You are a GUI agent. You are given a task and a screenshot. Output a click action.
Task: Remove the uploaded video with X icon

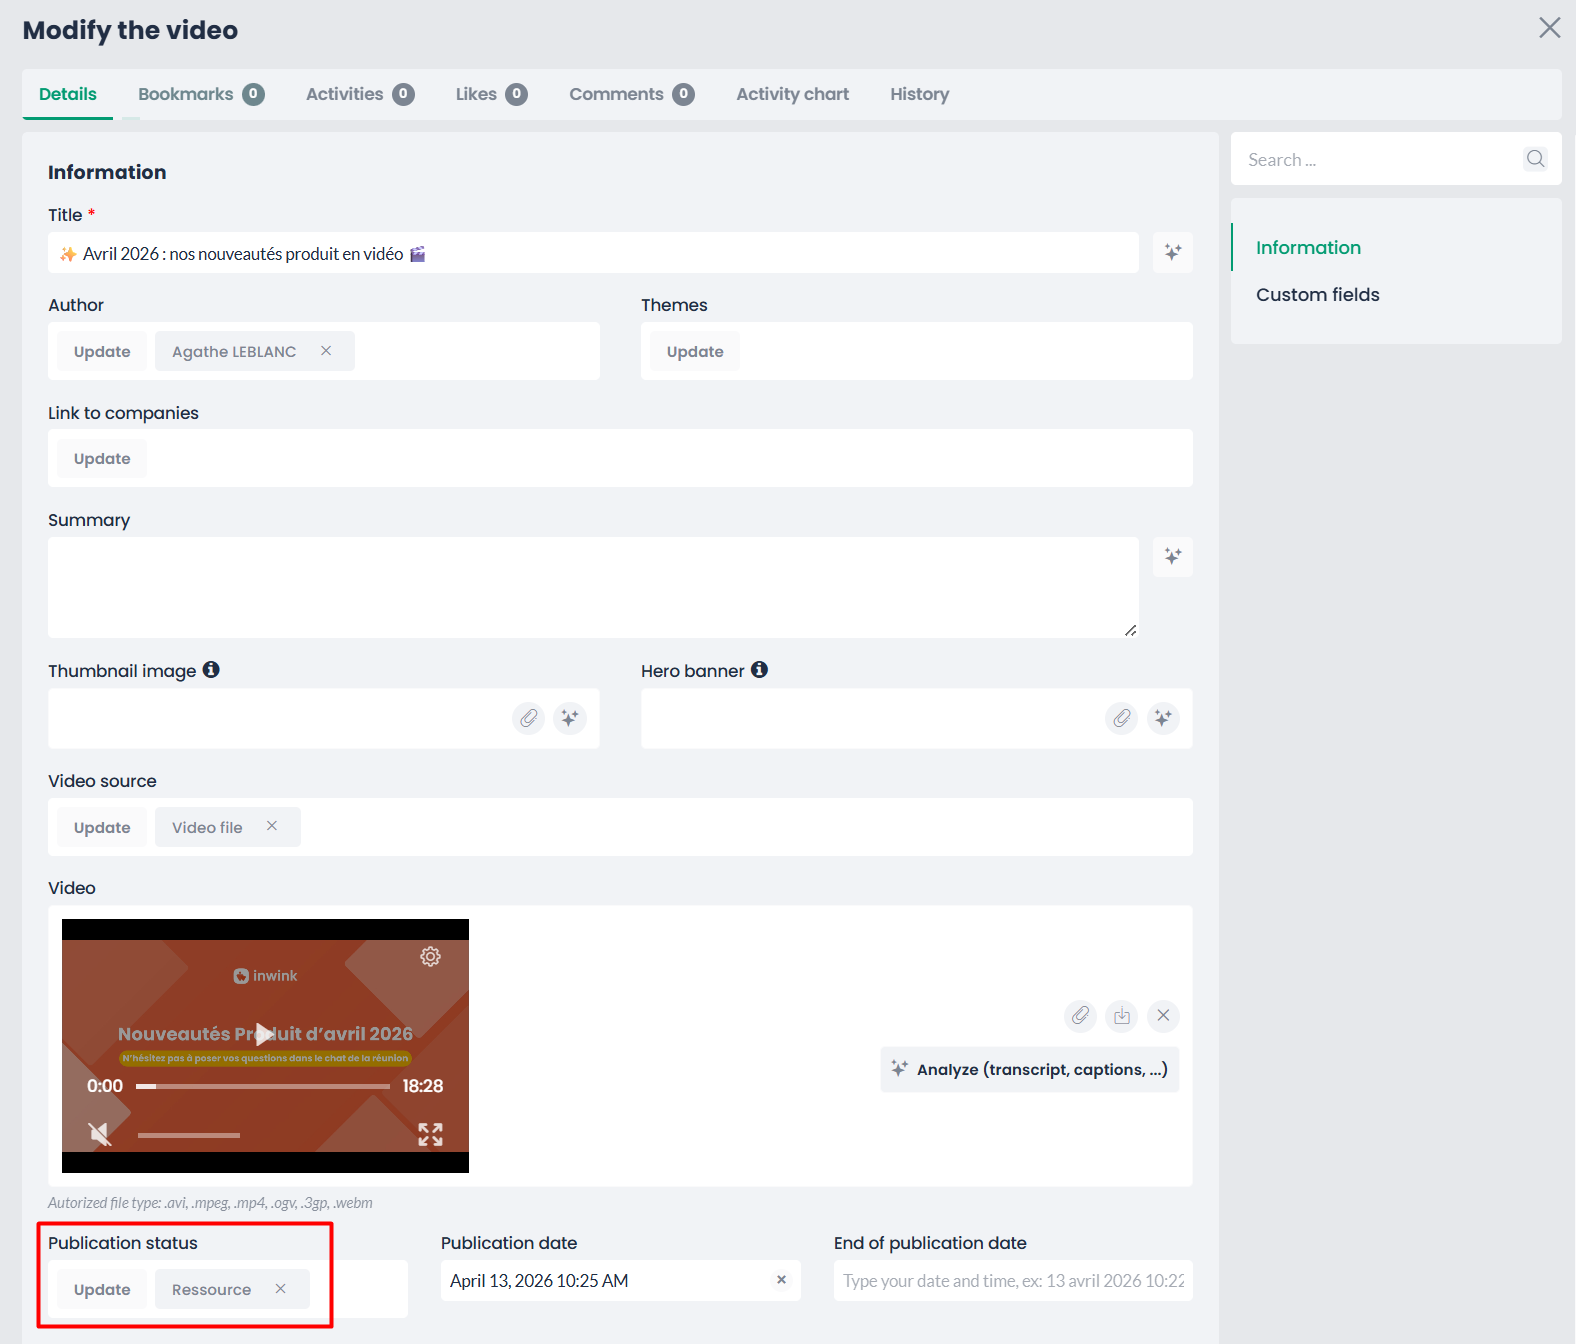pos(1163,1016)
